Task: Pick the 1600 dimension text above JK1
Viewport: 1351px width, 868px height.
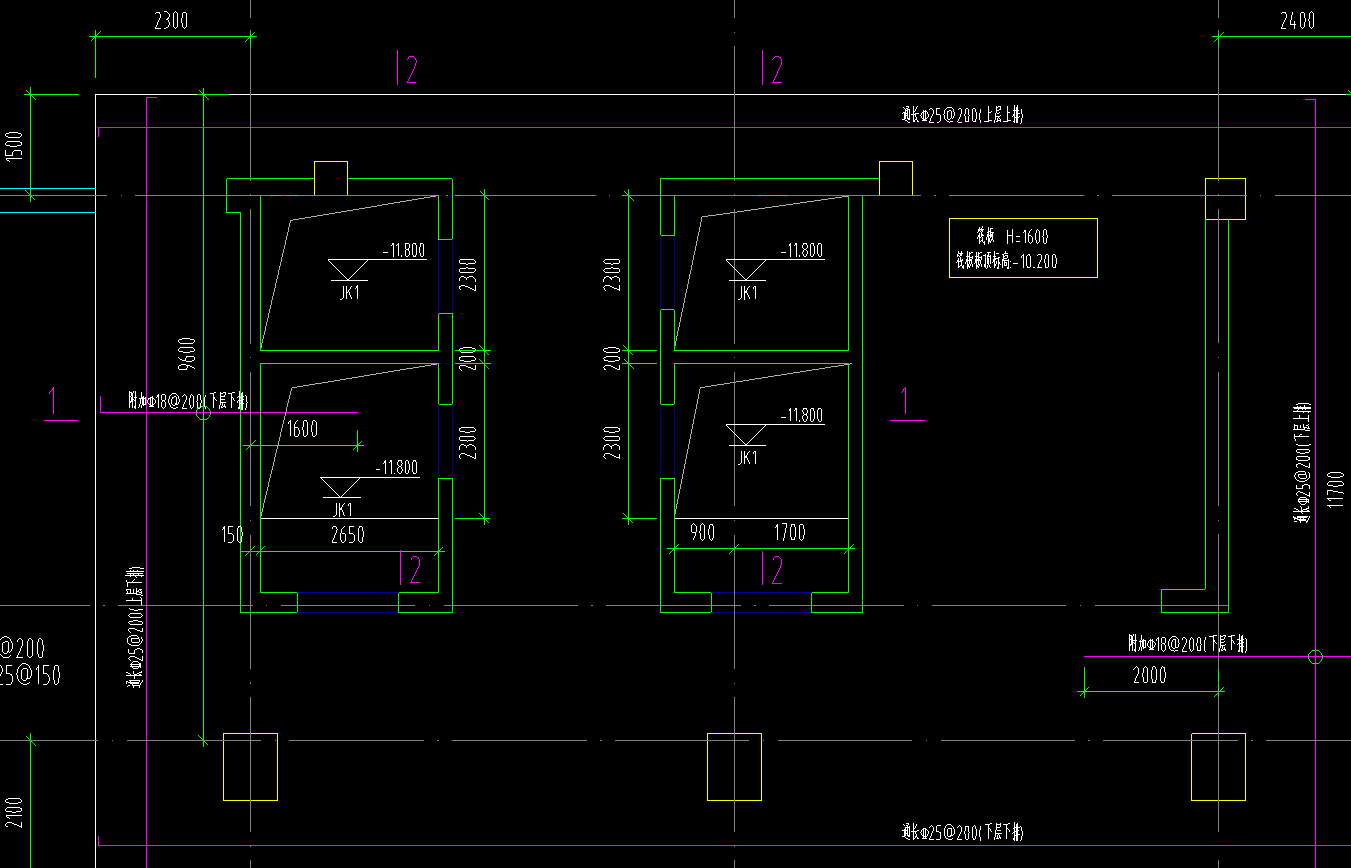Action: tap(302, 430)
